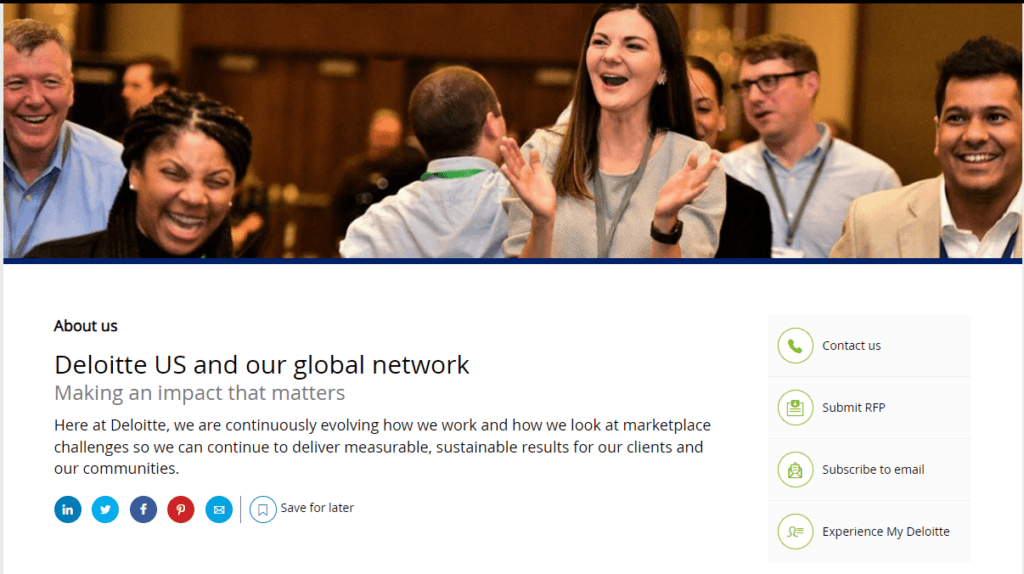This screenshot has width=1024, height=574.
Task: Click the Making an impact that matters subtitle
Action: coord(200,393)
